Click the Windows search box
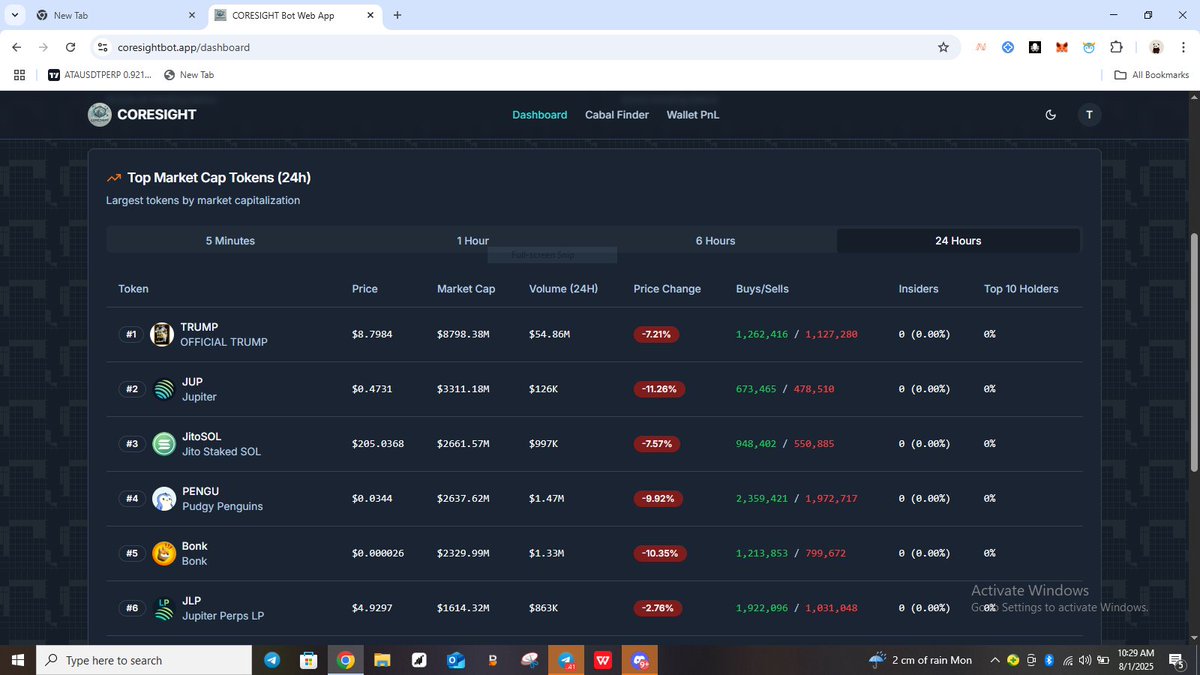Viewport: 1200px width, 675px height. (144, 660)
